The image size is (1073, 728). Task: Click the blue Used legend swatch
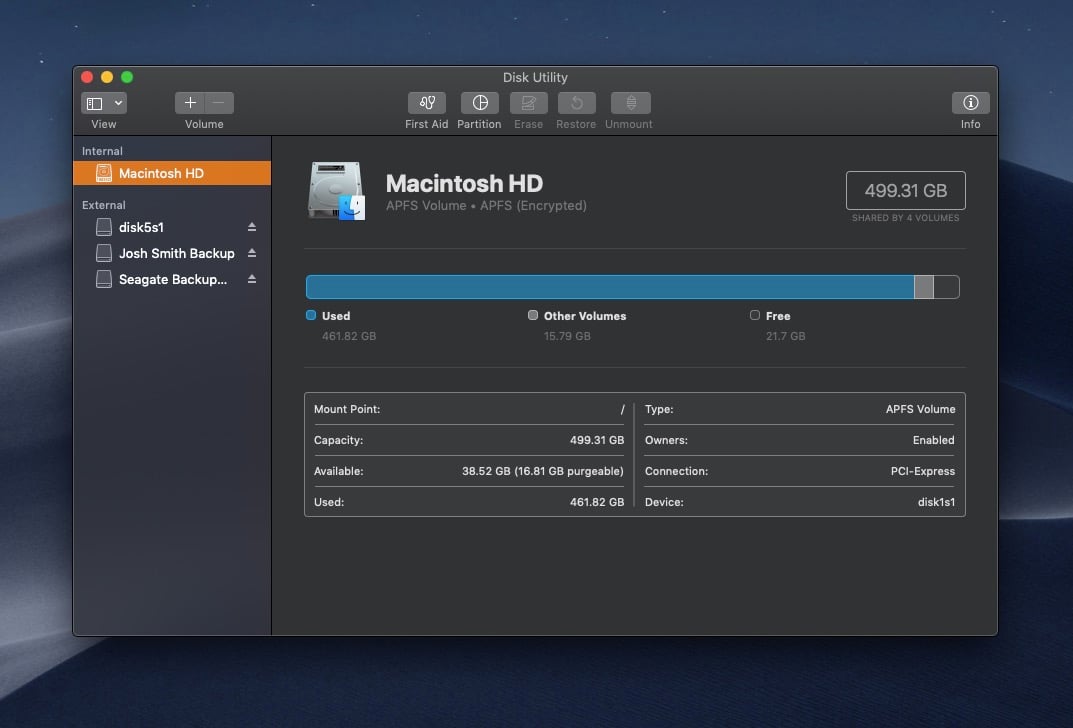(311, 315)
